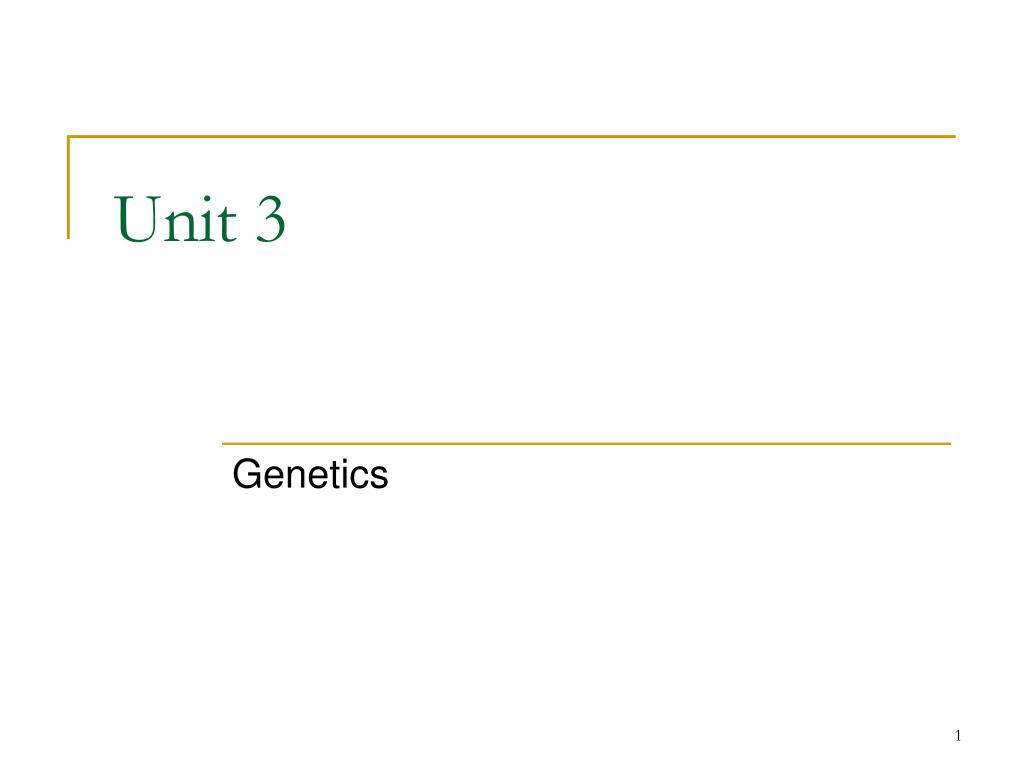Select the gold vertical bar beside the title
Screen dimensions: 1024x768
69,187
